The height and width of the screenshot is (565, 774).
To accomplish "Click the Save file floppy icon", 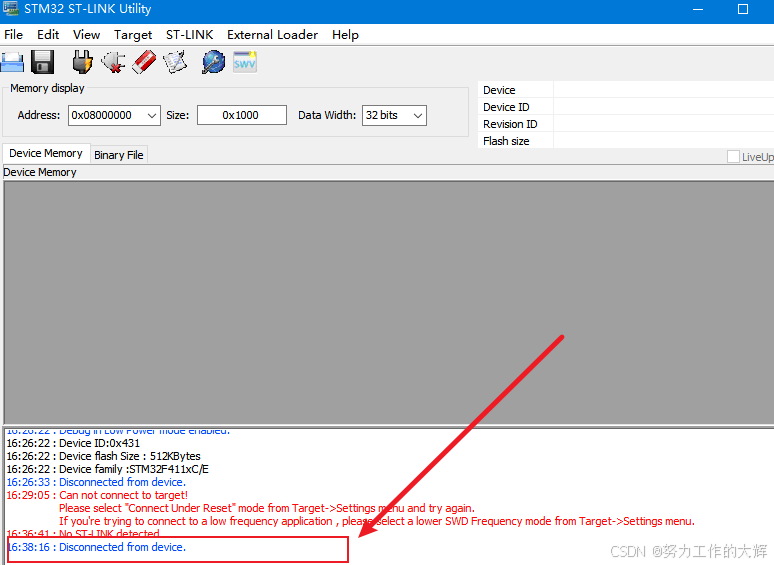I will click(42, 62).
